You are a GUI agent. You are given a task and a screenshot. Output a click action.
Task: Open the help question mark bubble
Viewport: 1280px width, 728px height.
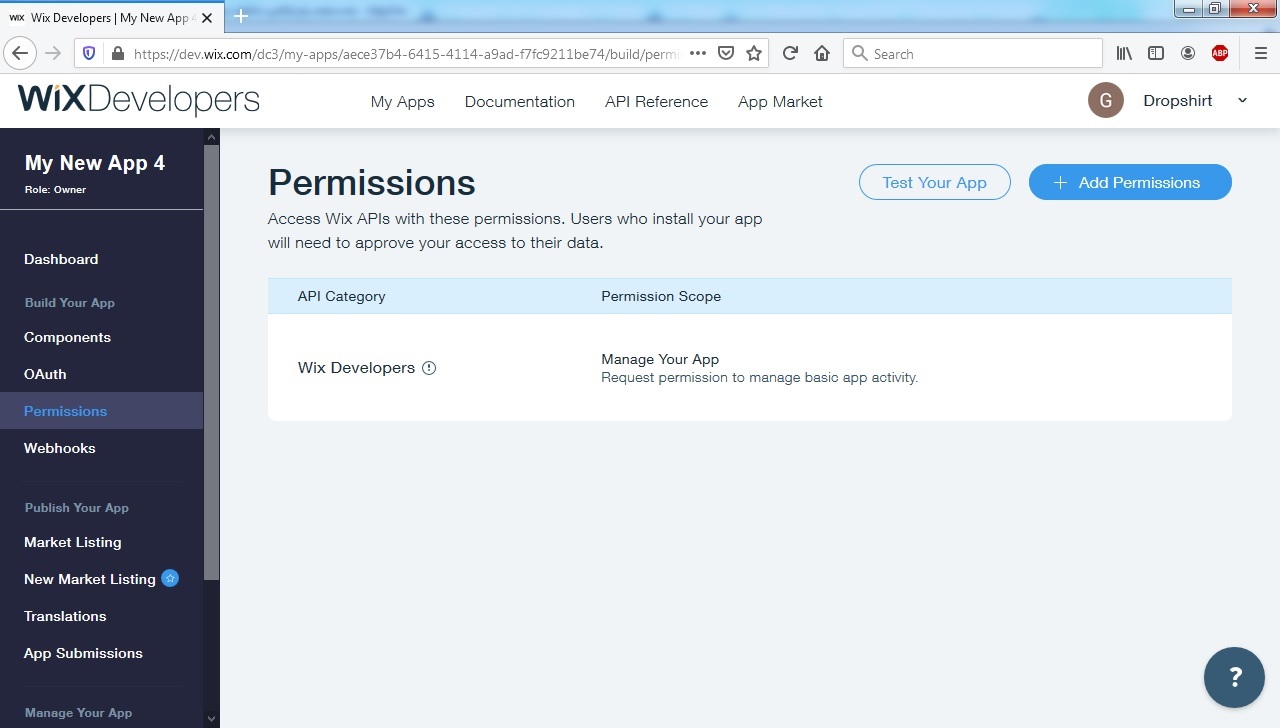(x=1234, y=678)
